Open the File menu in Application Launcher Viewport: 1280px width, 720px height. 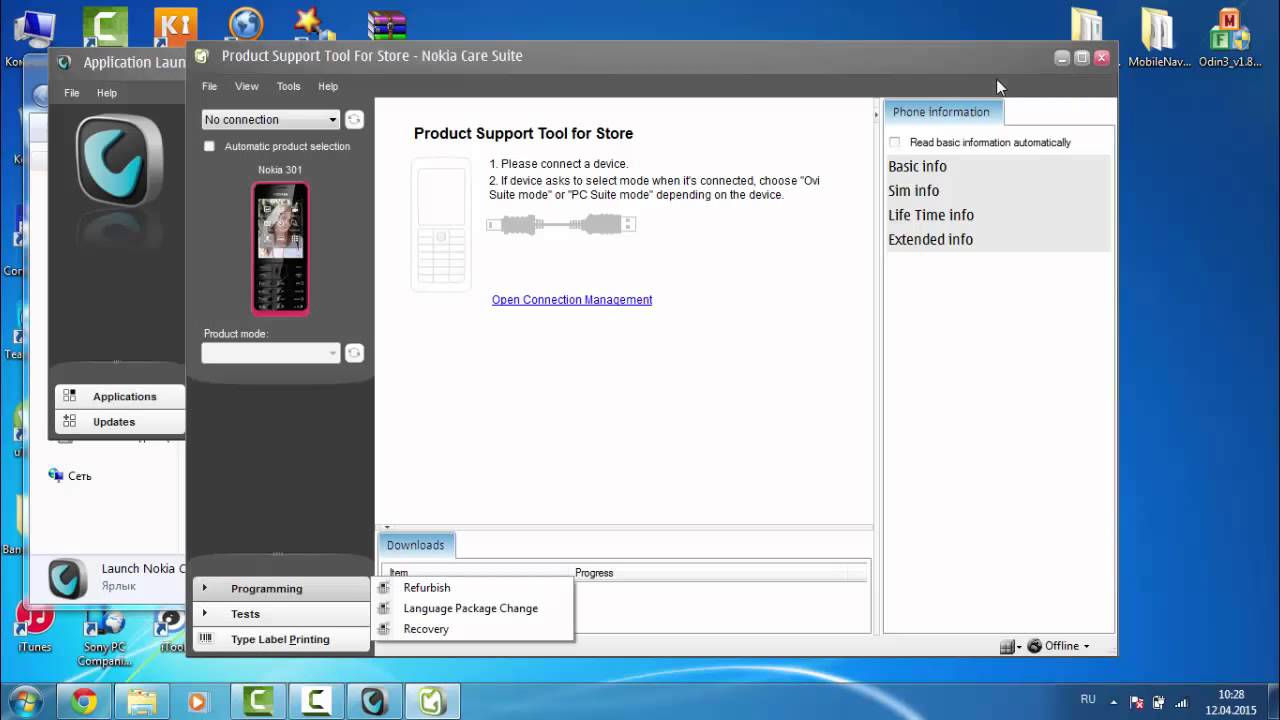pyautogui.click(x=72, y=93)
